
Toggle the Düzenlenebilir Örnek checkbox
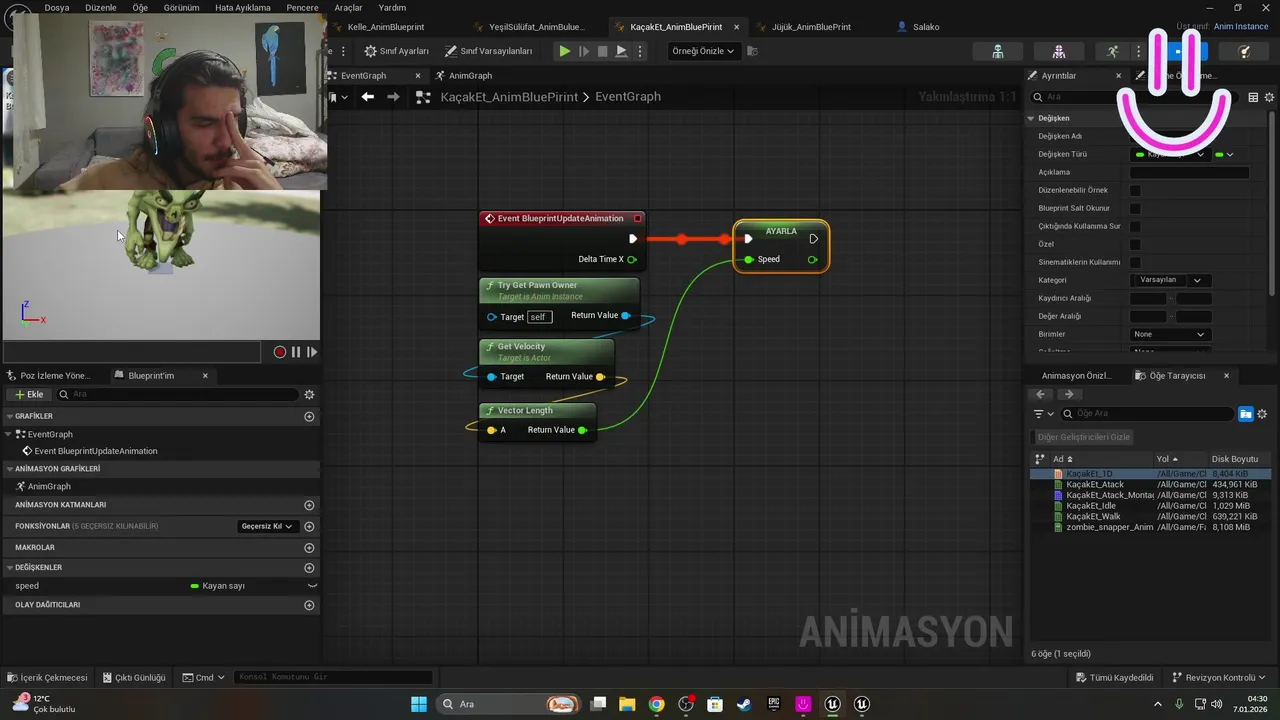[1135, 190]
